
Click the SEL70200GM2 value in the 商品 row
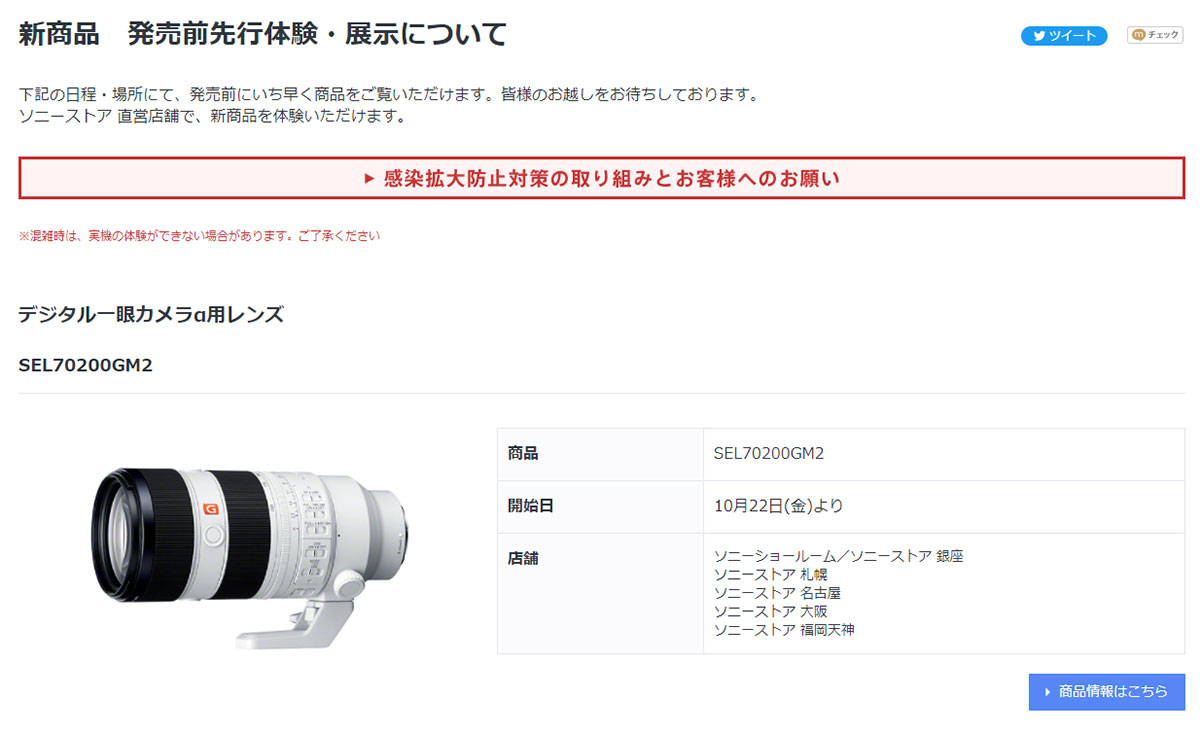pos(769,454)
